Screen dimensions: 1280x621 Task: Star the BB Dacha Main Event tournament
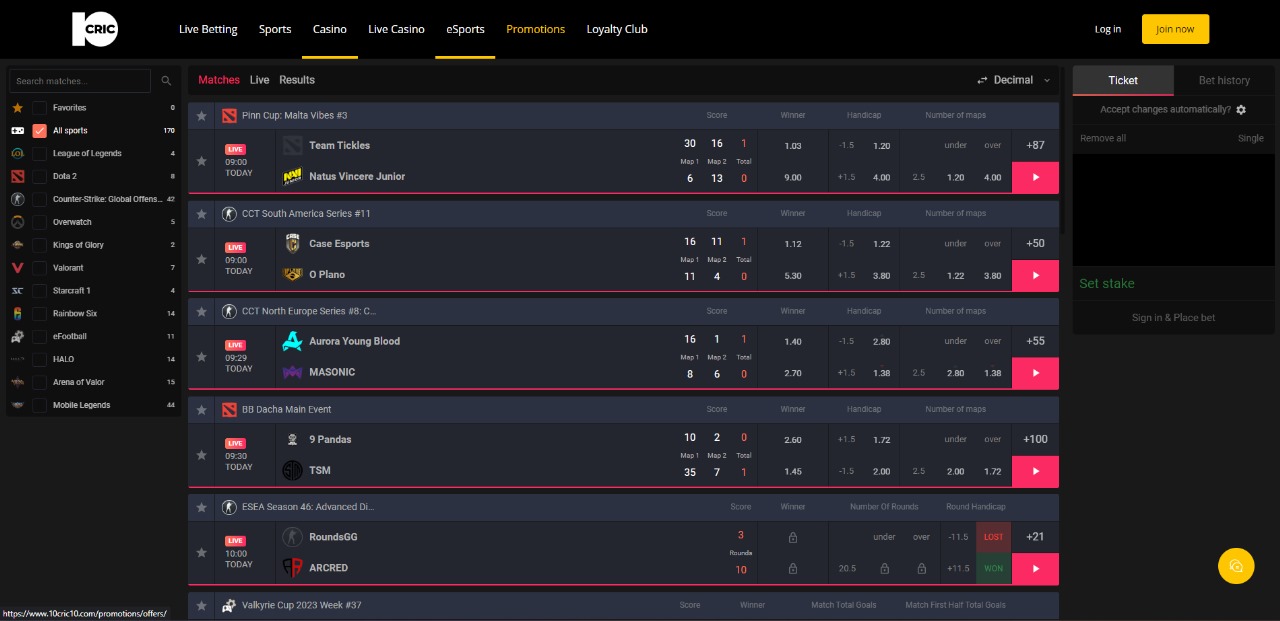201,409
